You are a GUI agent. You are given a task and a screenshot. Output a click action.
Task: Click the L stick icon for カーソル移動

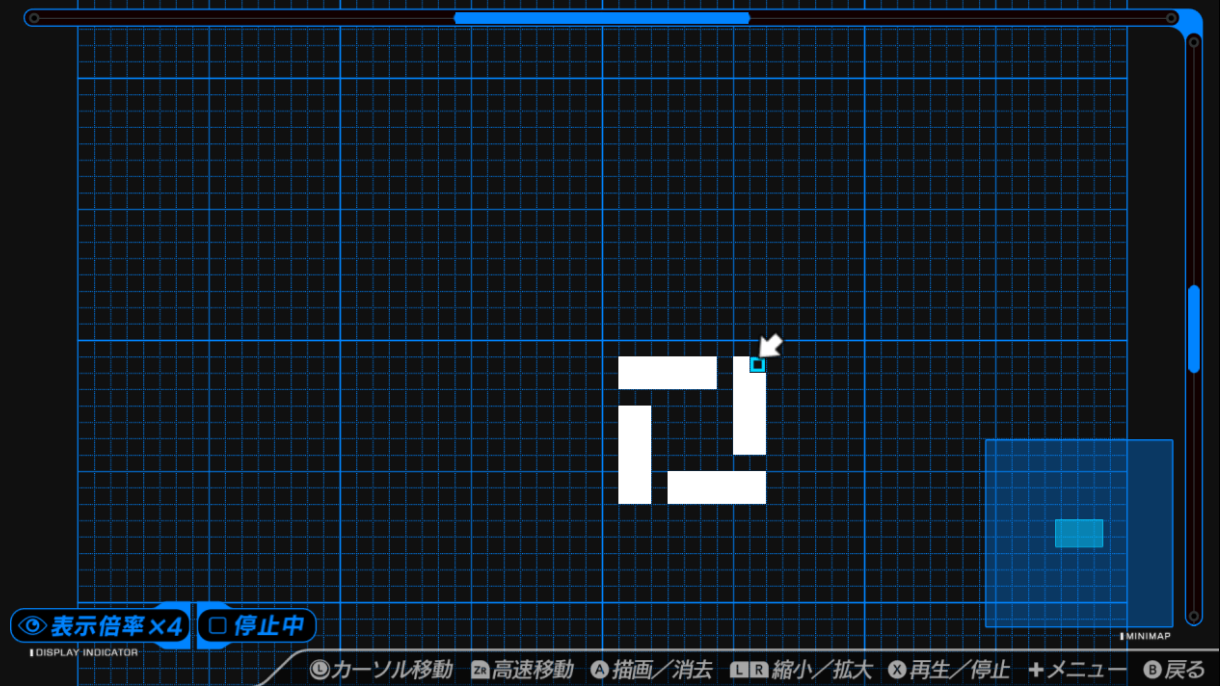click(320, 670)
